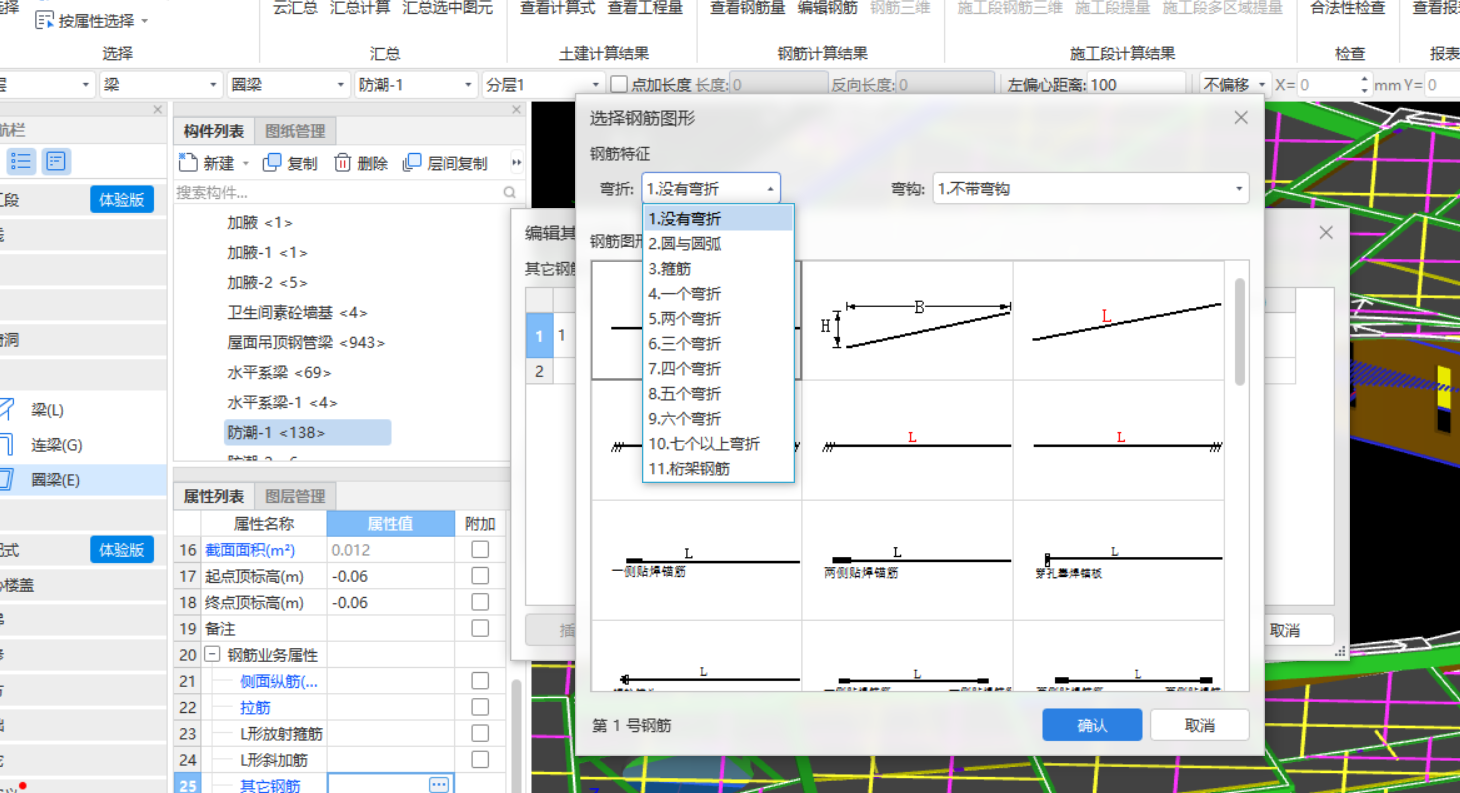Select 水平系梁 <69> in the component list
Viewport: 1460px width, 793px height.
(279, 372)
